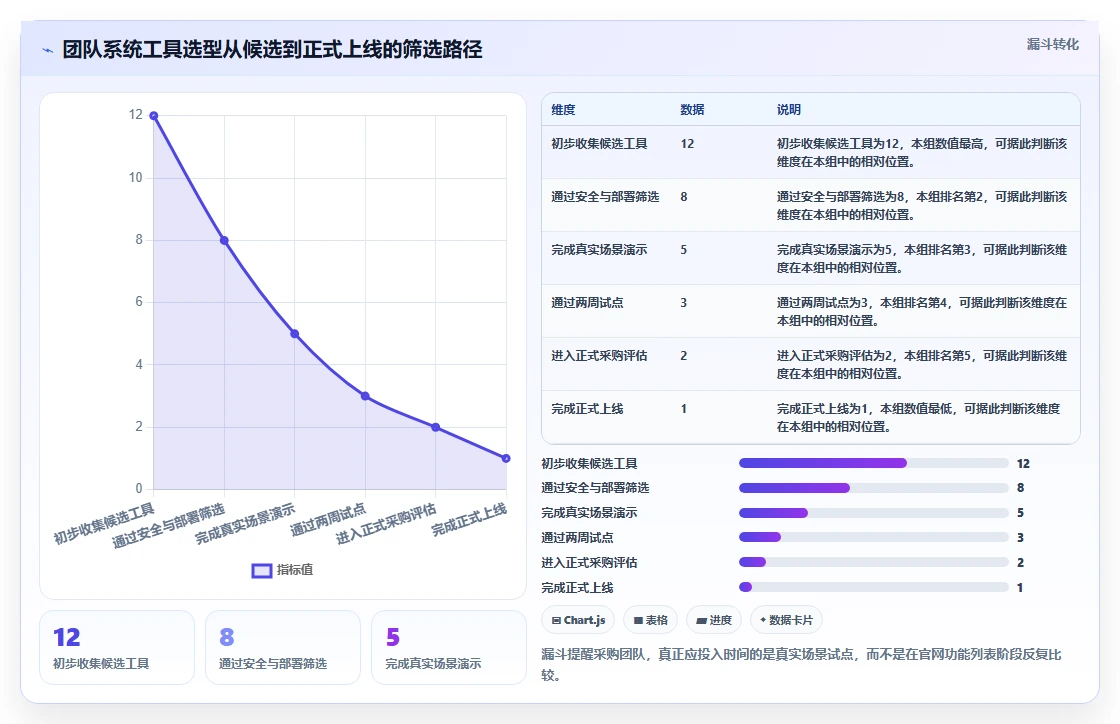Click table cell 完成真实场景演示
Image resolution: width=1120 pixels, height=724 pixels.
pyautogui.click(x=599, y=249)
